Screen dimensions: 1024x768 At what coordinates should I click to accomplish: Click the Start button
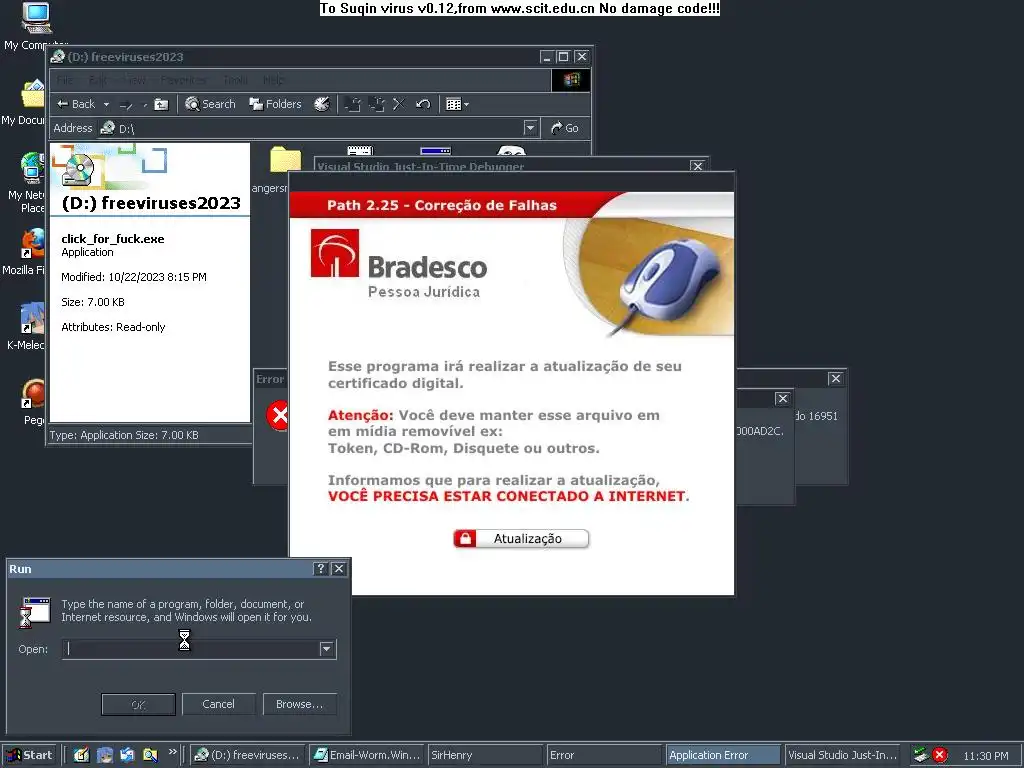tap(29, 755)
